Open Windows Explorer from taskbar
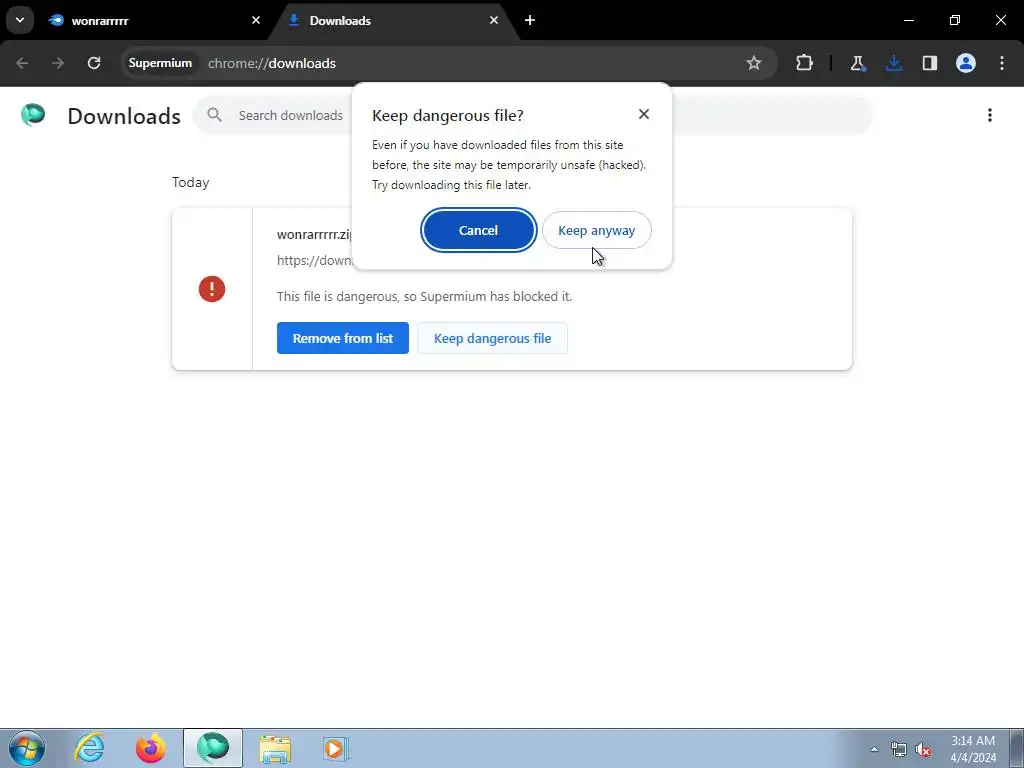 pyautogui.click(x=275, y=748)
